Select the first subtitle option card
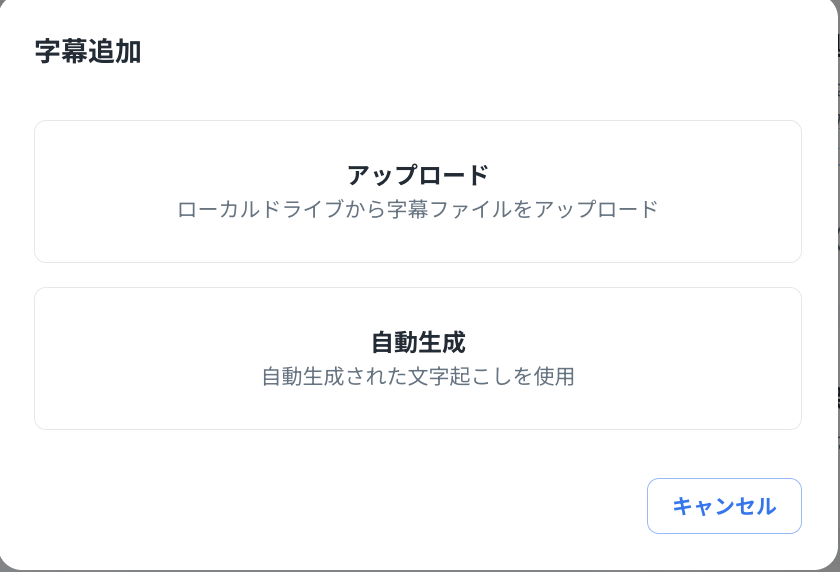840x572 pixels. [418, 191]
